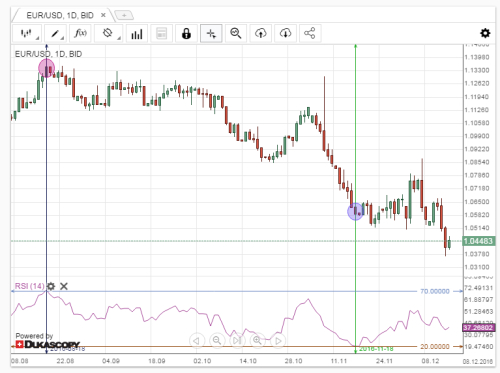Click the share chart icon
This screenshot has width=500, height=373.
coord(310,33)
